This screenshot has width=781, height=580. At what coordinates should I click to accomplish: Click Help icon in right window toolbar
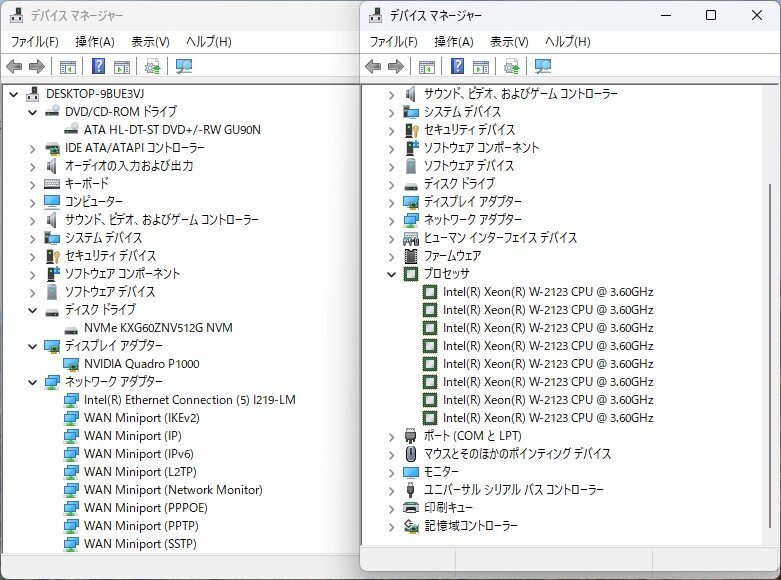tap(457, 66)
